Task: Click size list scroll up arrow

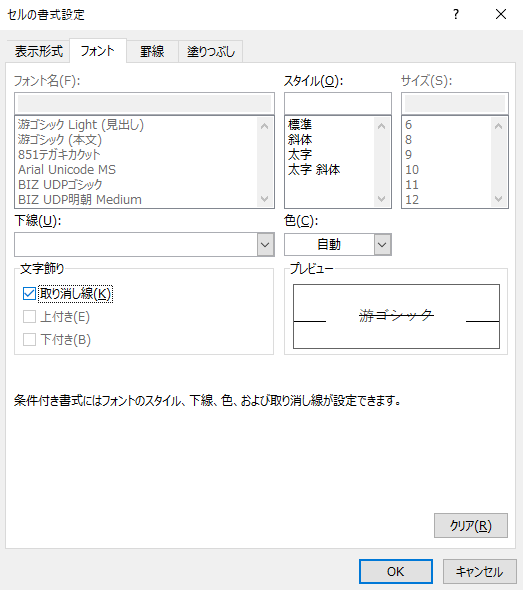Action: coord(499,126)
